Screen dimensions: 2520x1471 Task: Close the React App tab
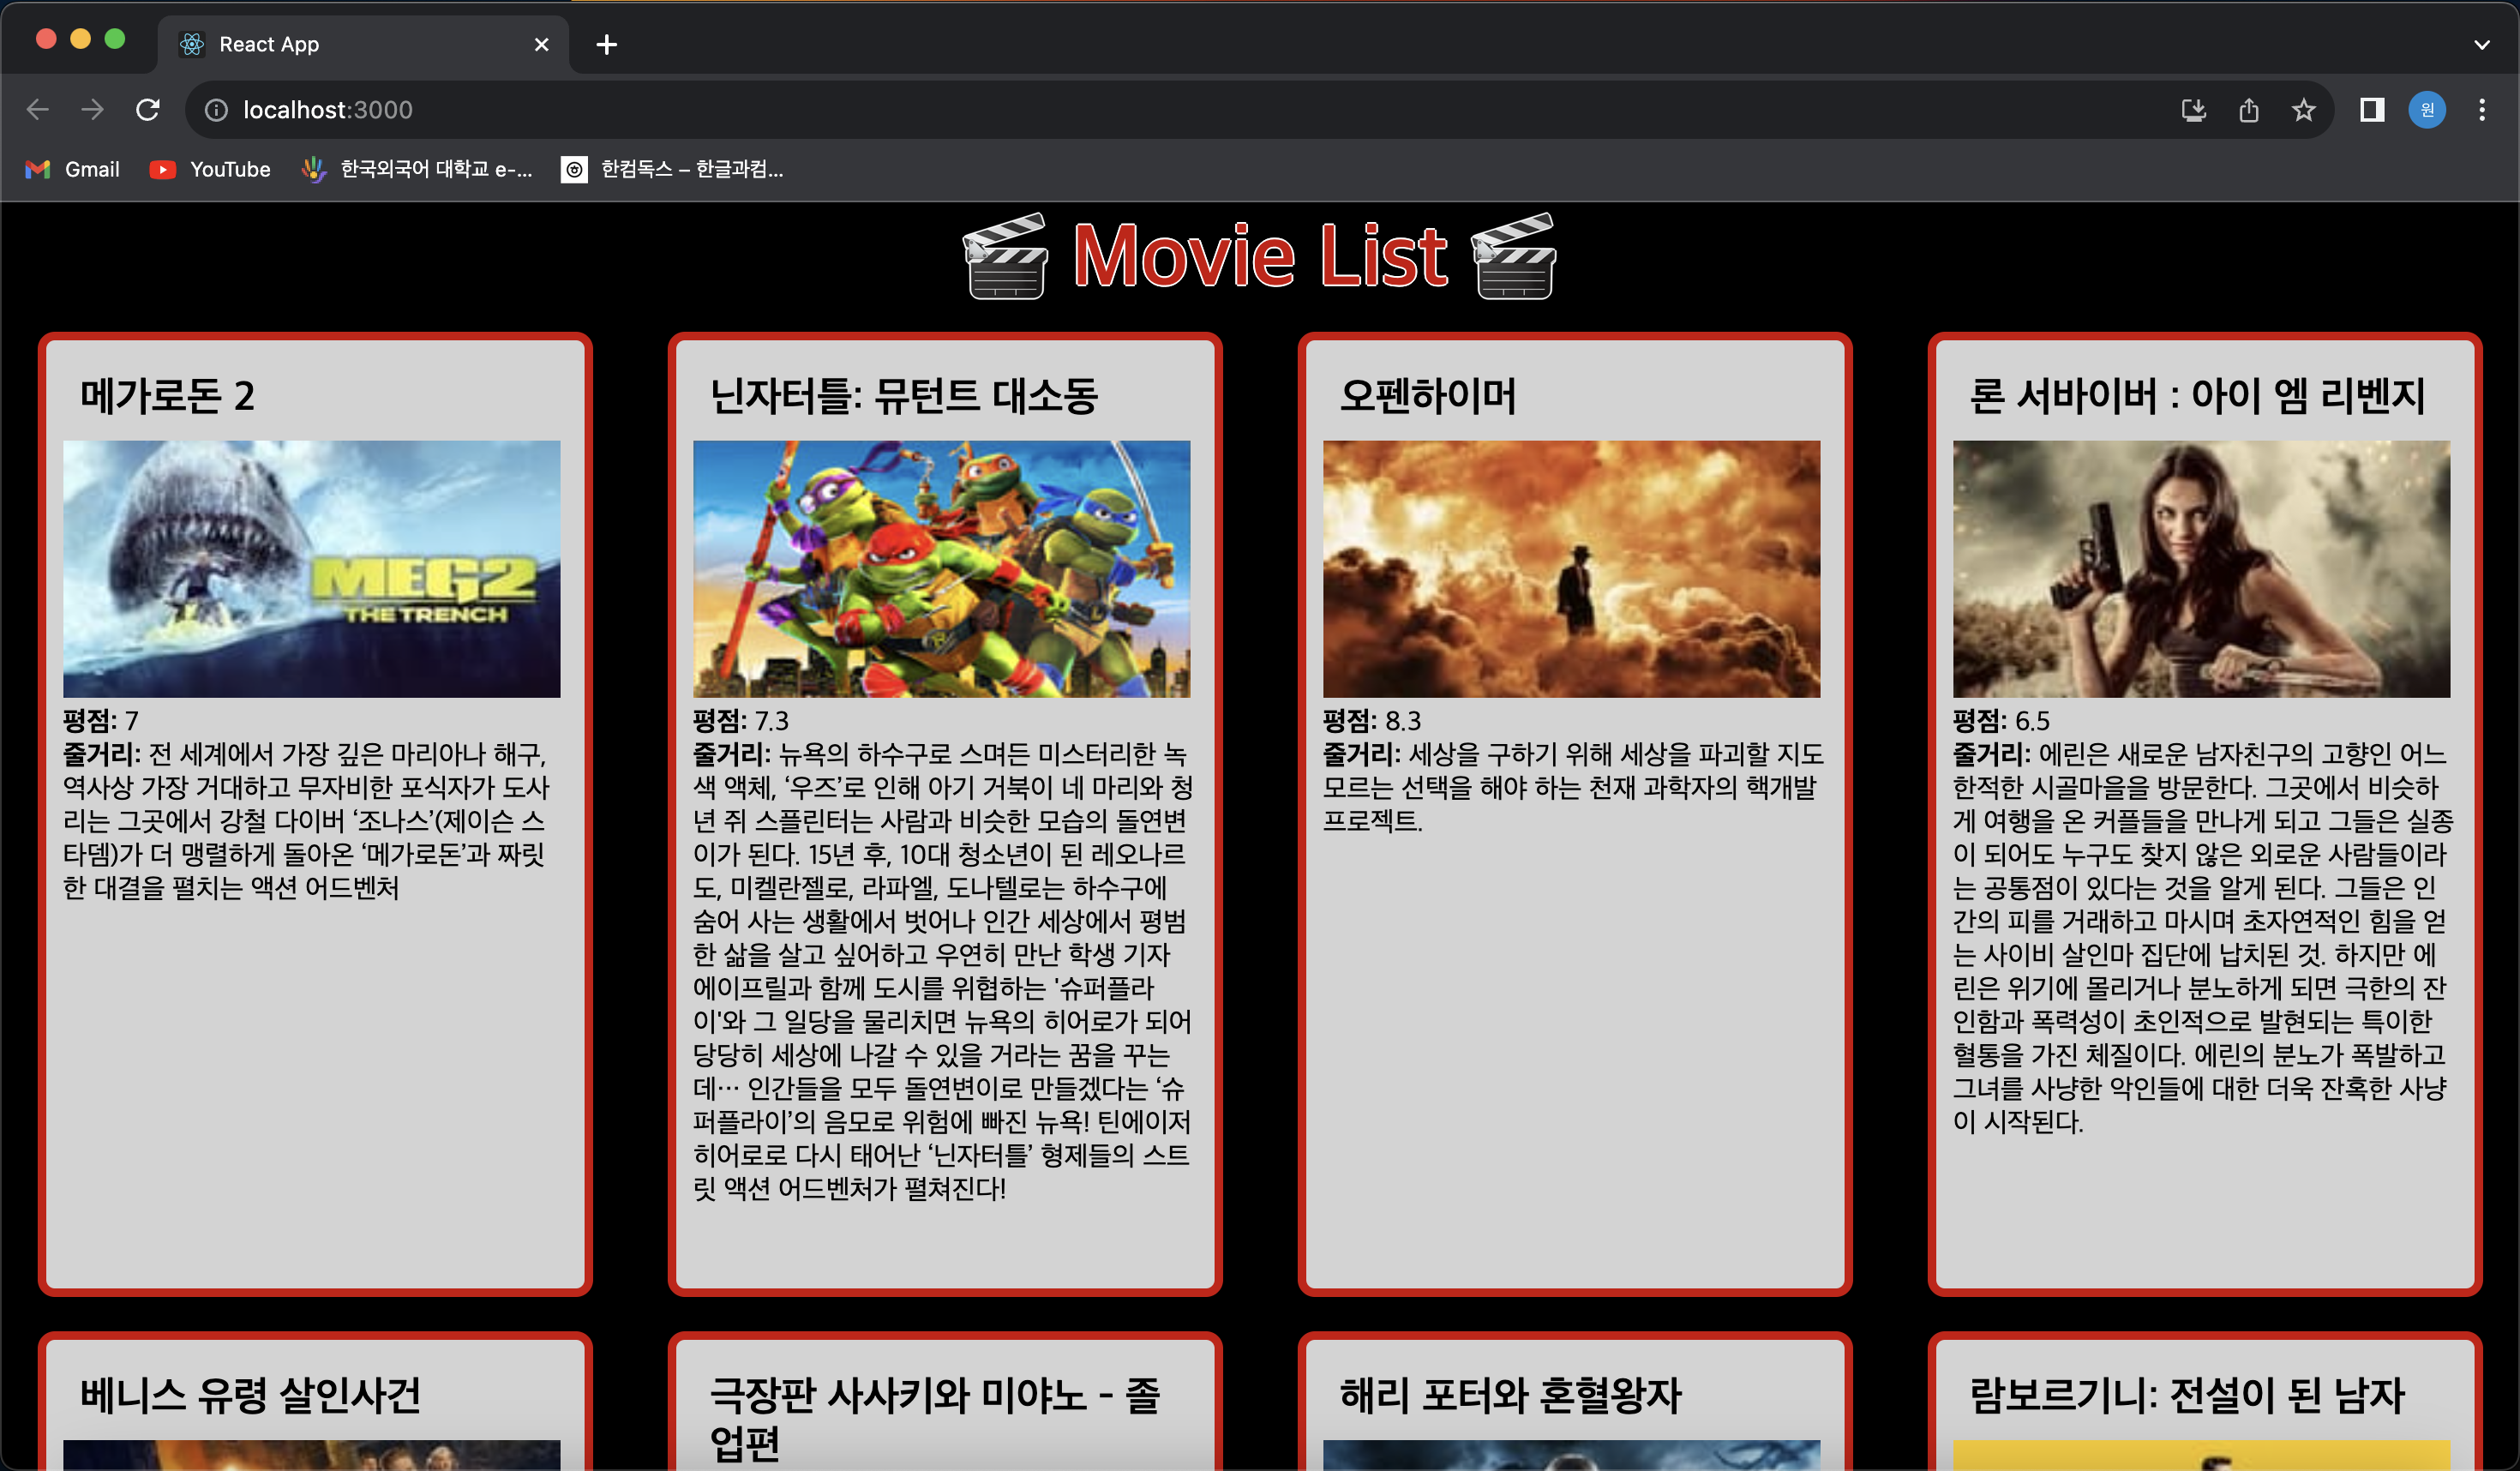541,44
